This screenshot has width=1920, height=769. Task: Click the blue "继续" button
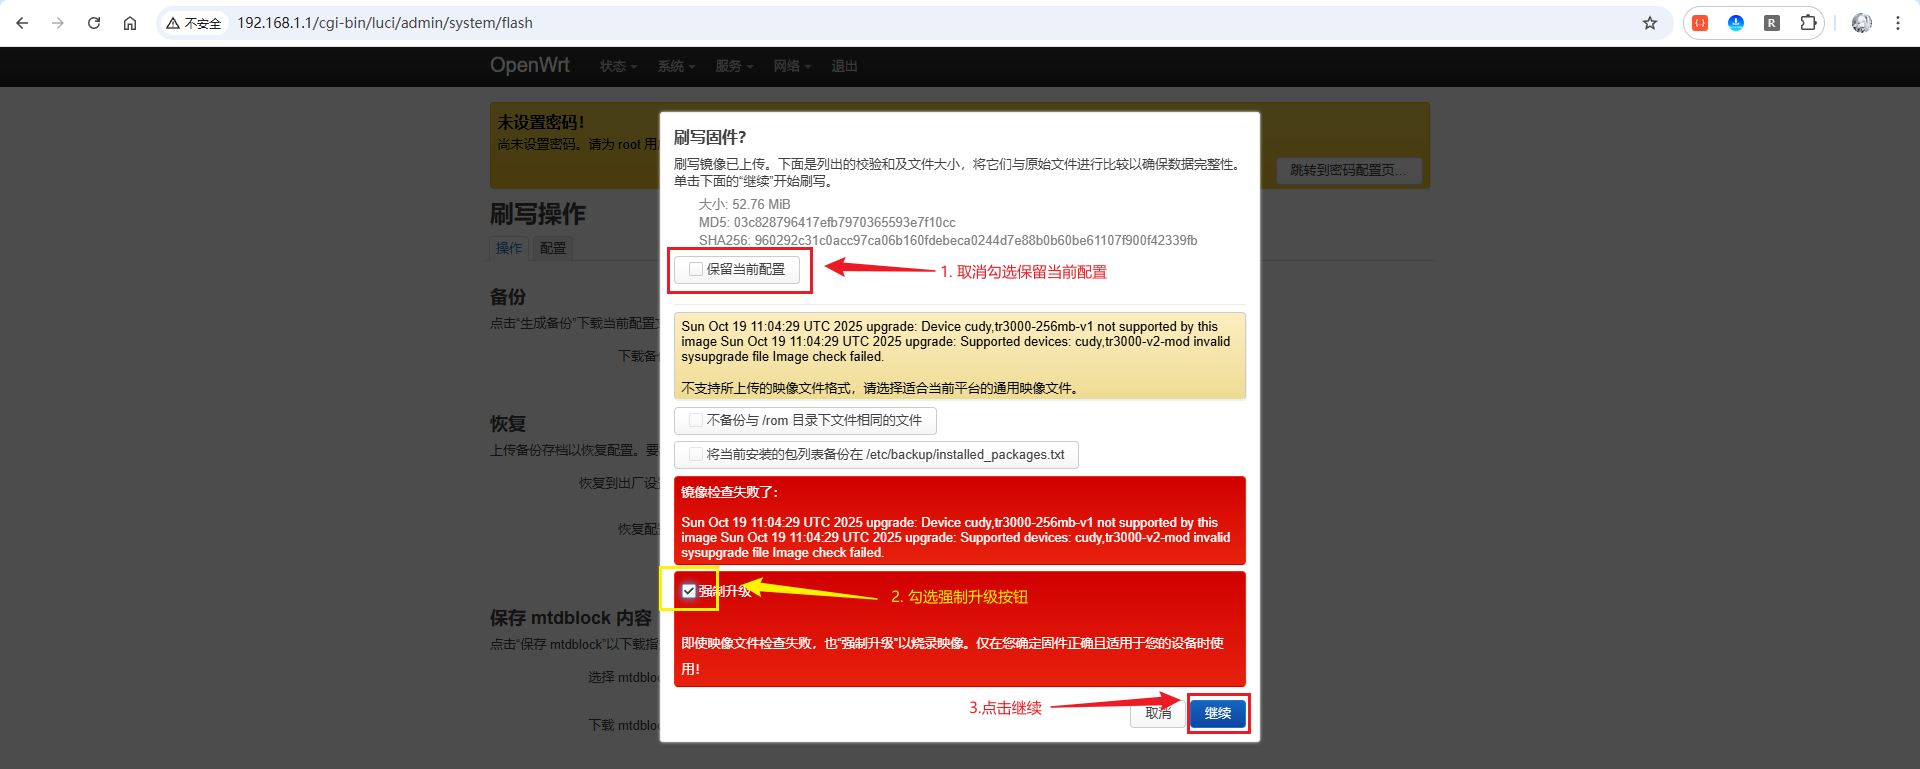(1217, 713)
